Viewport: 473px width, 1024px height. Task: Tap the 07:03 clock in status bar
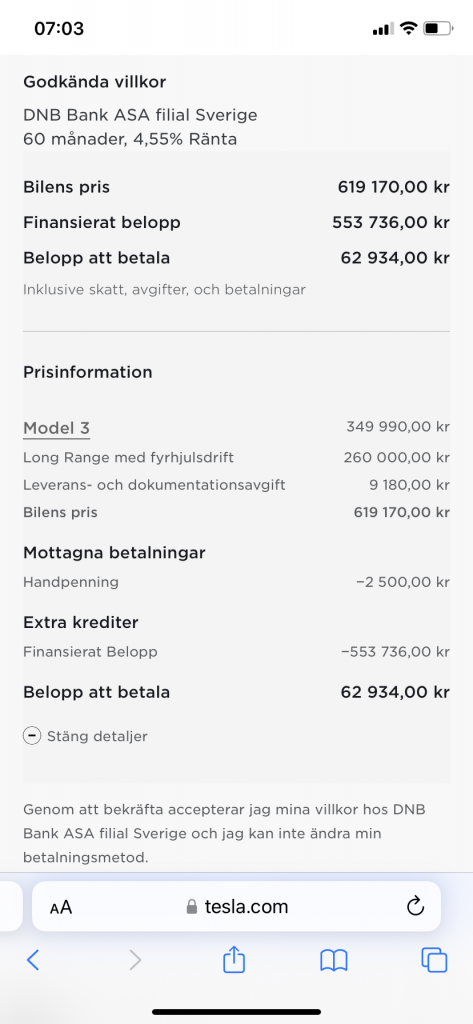tap(59, 29)
